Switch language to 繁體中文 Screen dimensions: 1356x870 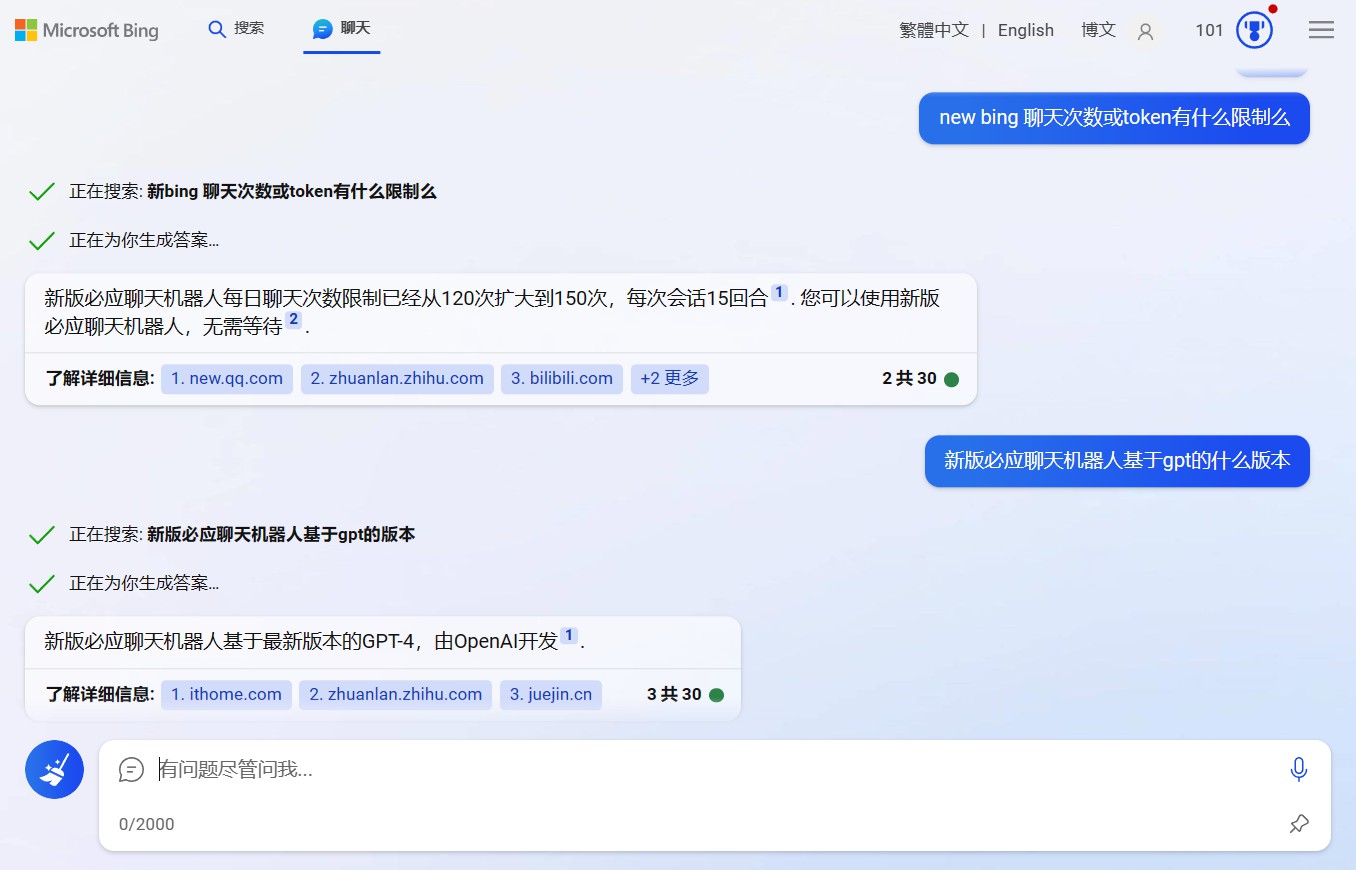[934, 30]
